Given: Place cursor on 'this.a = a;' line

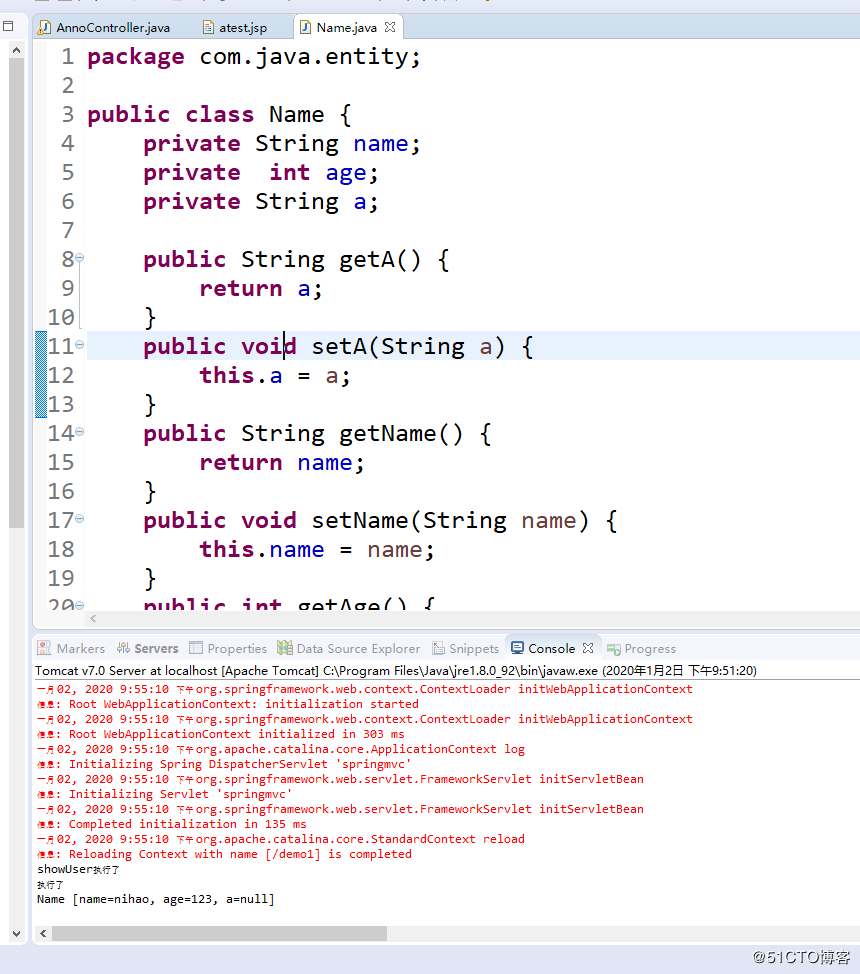Looking at the screenshot, I should click(x=275, y=375).
